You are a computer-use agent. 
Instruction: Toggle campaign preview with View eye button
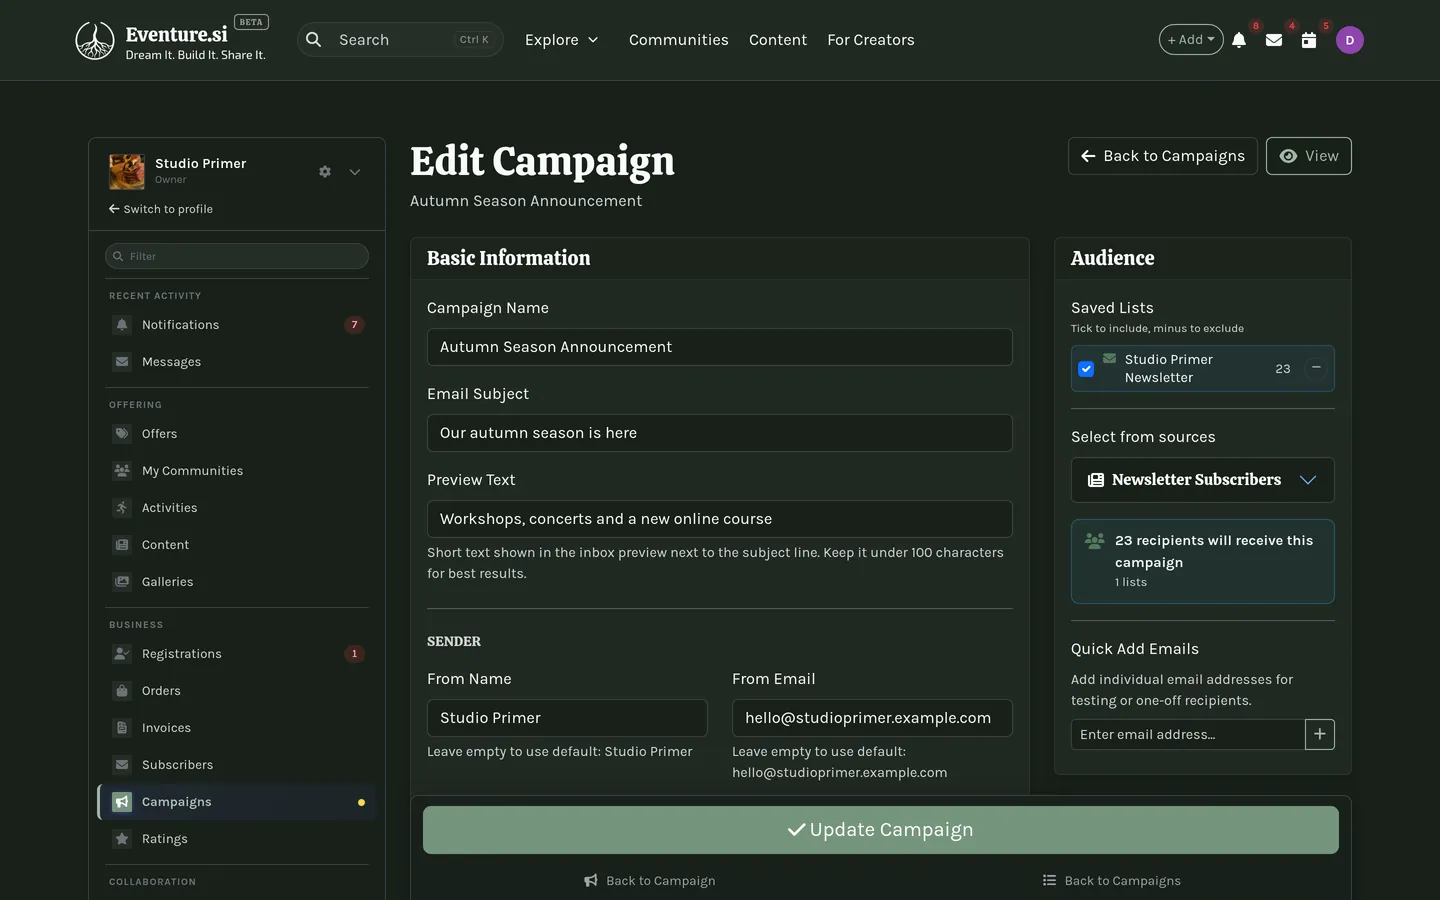tap(1309, 156)
